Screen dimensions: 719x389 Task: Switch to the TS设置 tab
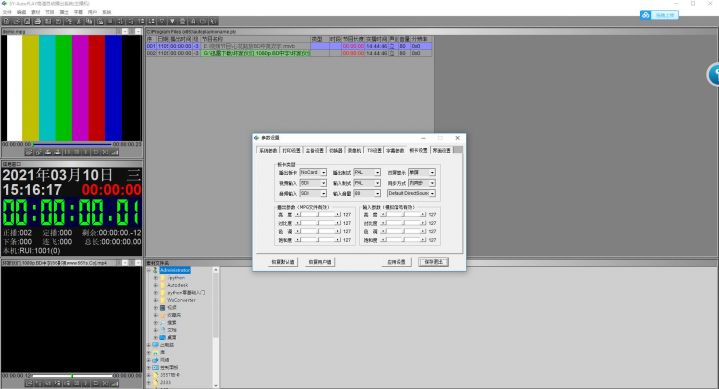pos(374,150)
